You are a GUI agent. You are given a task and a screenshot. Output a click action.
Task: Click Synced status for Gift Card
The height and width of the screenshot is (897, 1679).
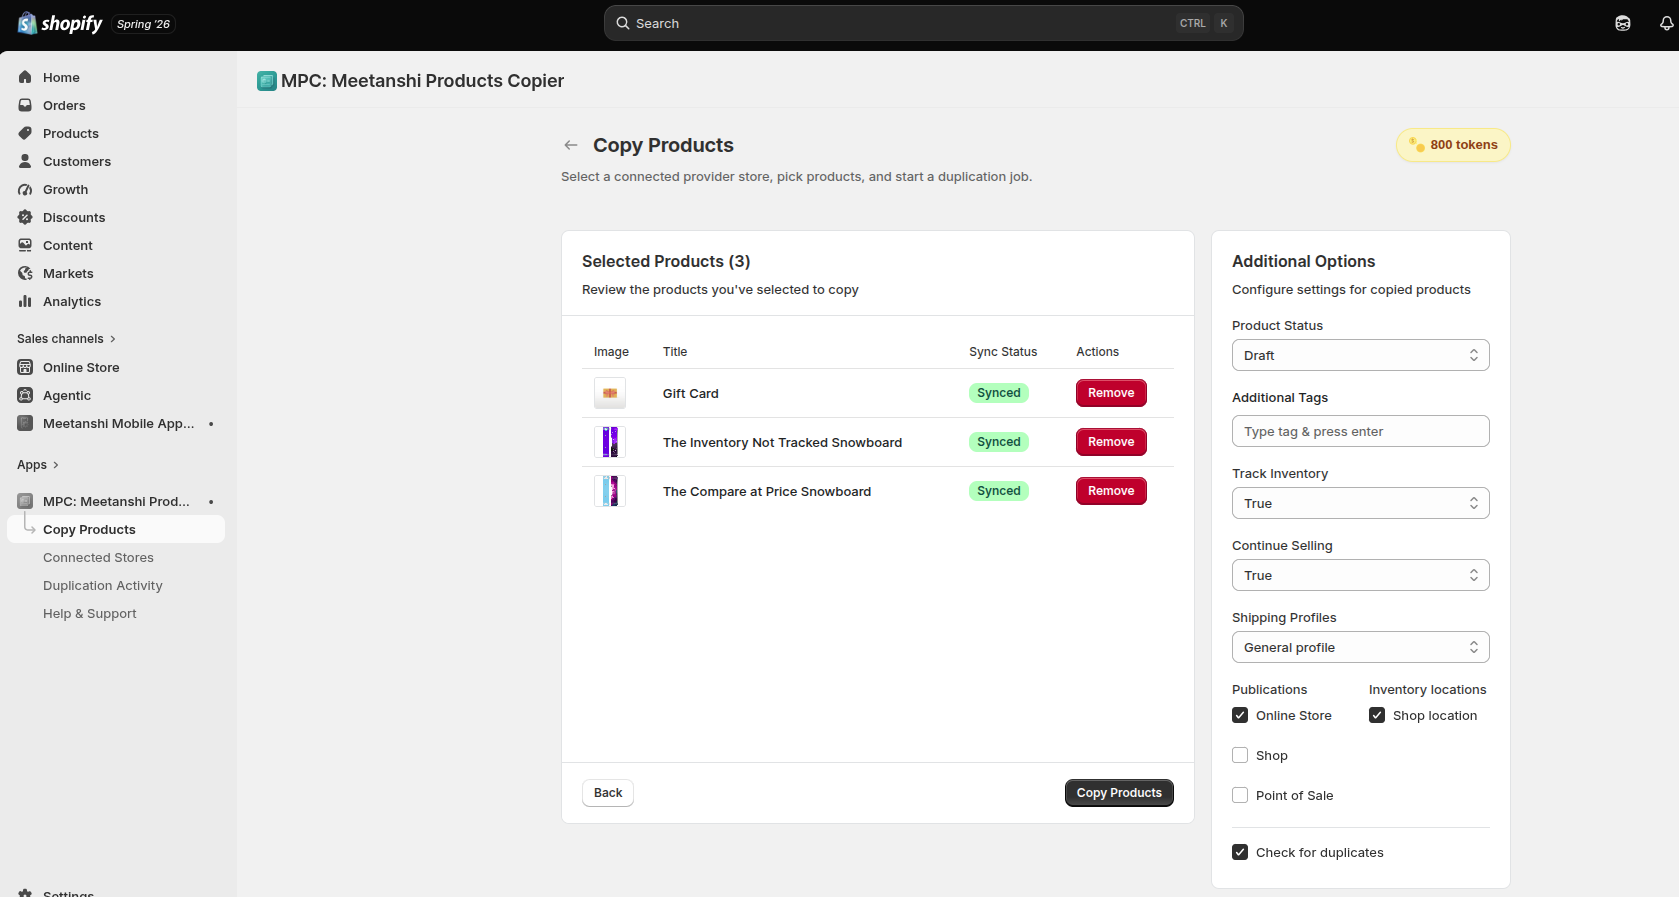pyautogui.click(x=999, y=393)
